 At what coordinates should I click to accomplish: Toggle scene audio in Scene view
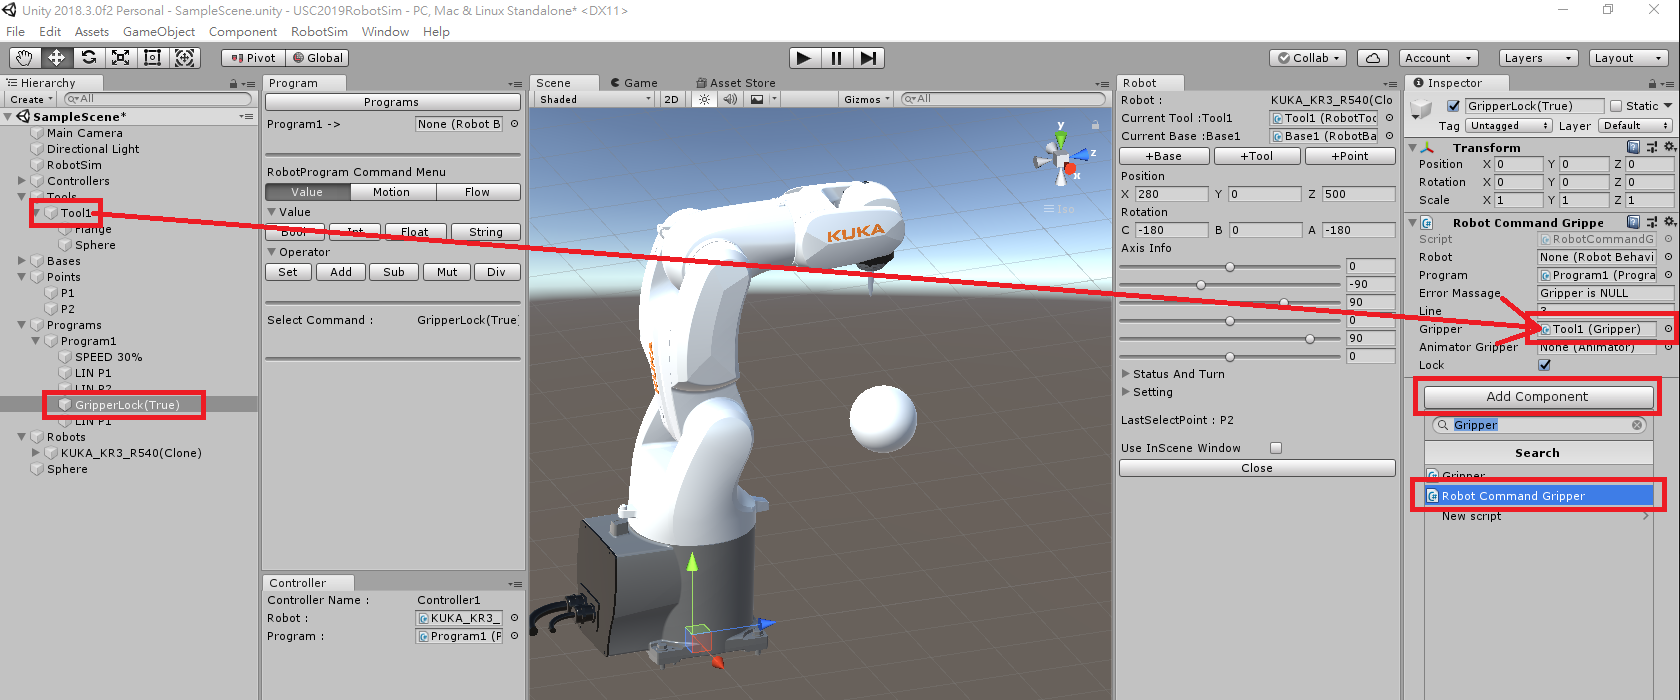click(x=730, y=99)
